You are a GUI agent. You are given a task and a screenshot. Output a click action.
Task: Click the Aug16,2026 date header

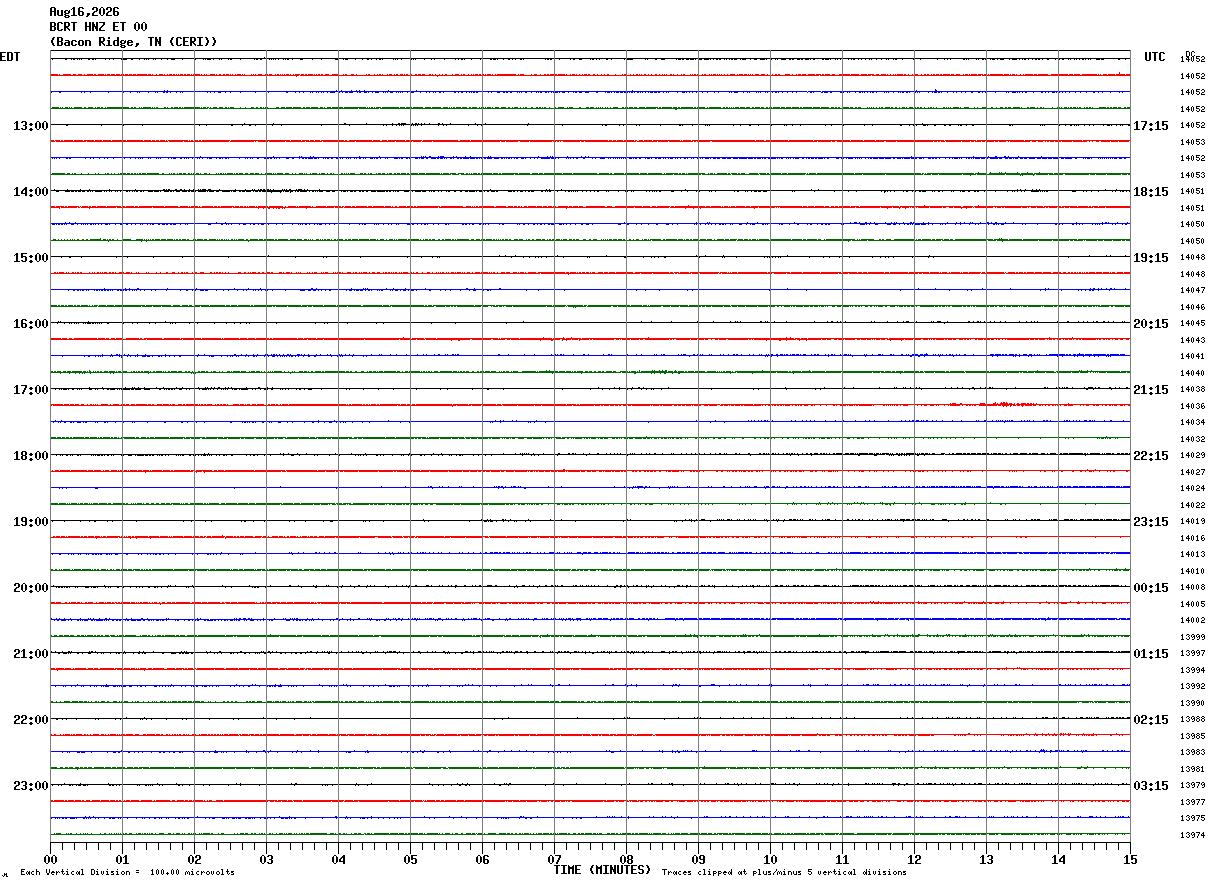(84, 12)
